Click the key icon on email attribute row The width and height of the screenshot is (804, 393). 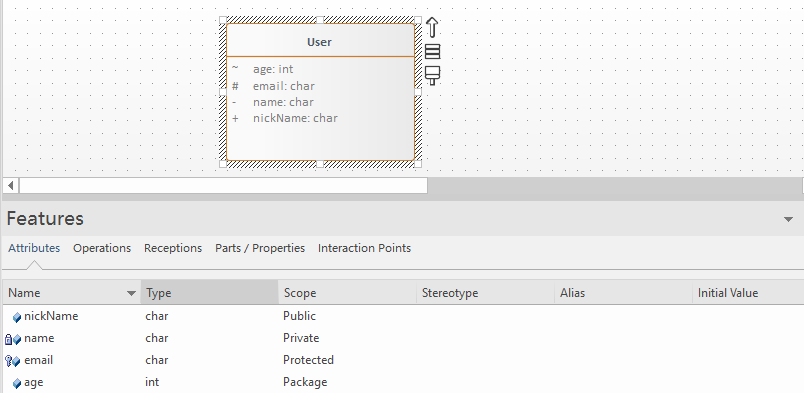click(x=8, y=361)
